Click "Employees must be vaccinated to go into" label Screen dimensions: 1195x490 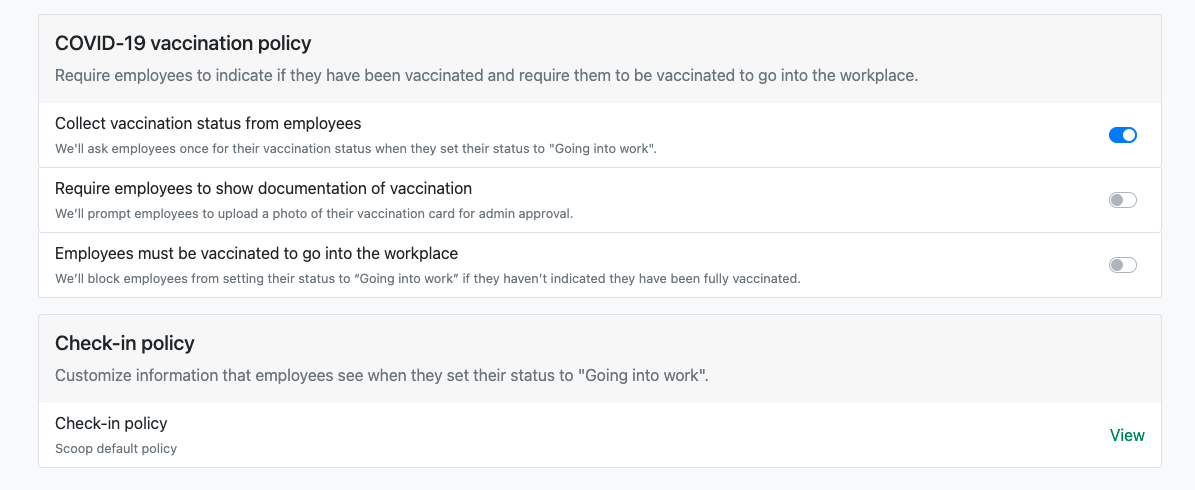click(x=256, y=253)
